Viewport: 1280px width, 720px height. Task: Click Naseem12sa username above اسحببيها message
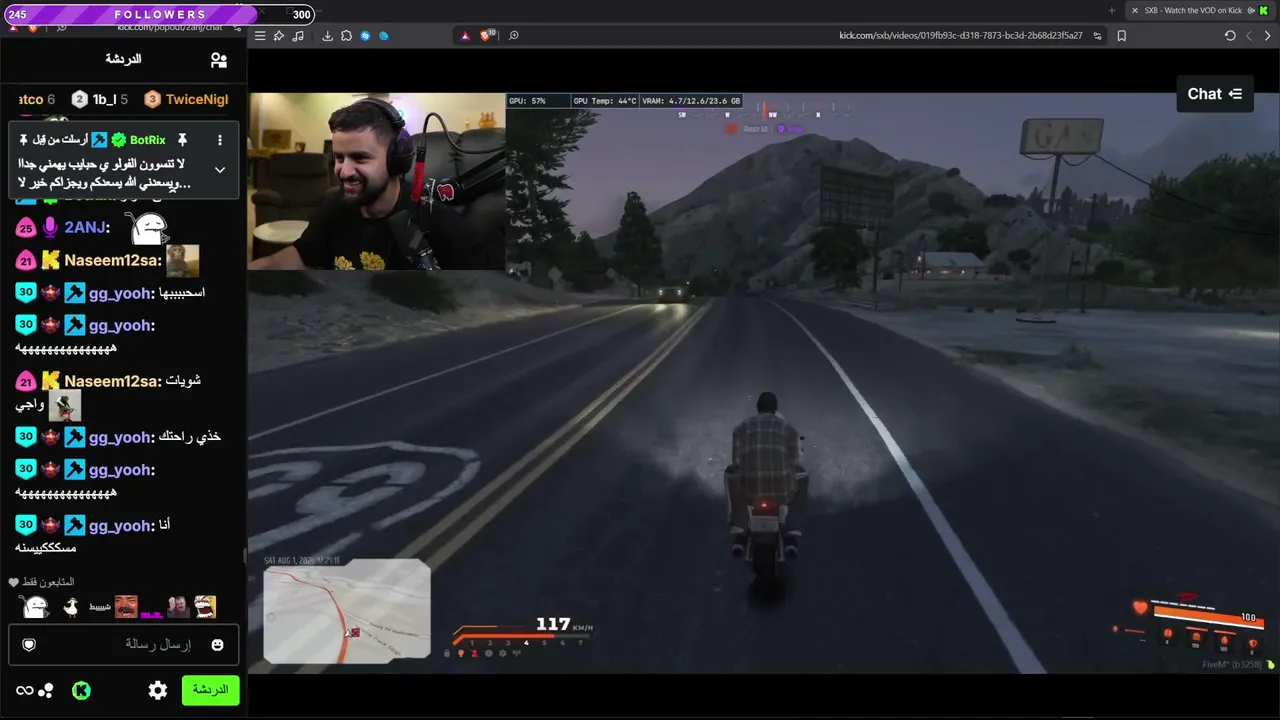tap(113, 261)
